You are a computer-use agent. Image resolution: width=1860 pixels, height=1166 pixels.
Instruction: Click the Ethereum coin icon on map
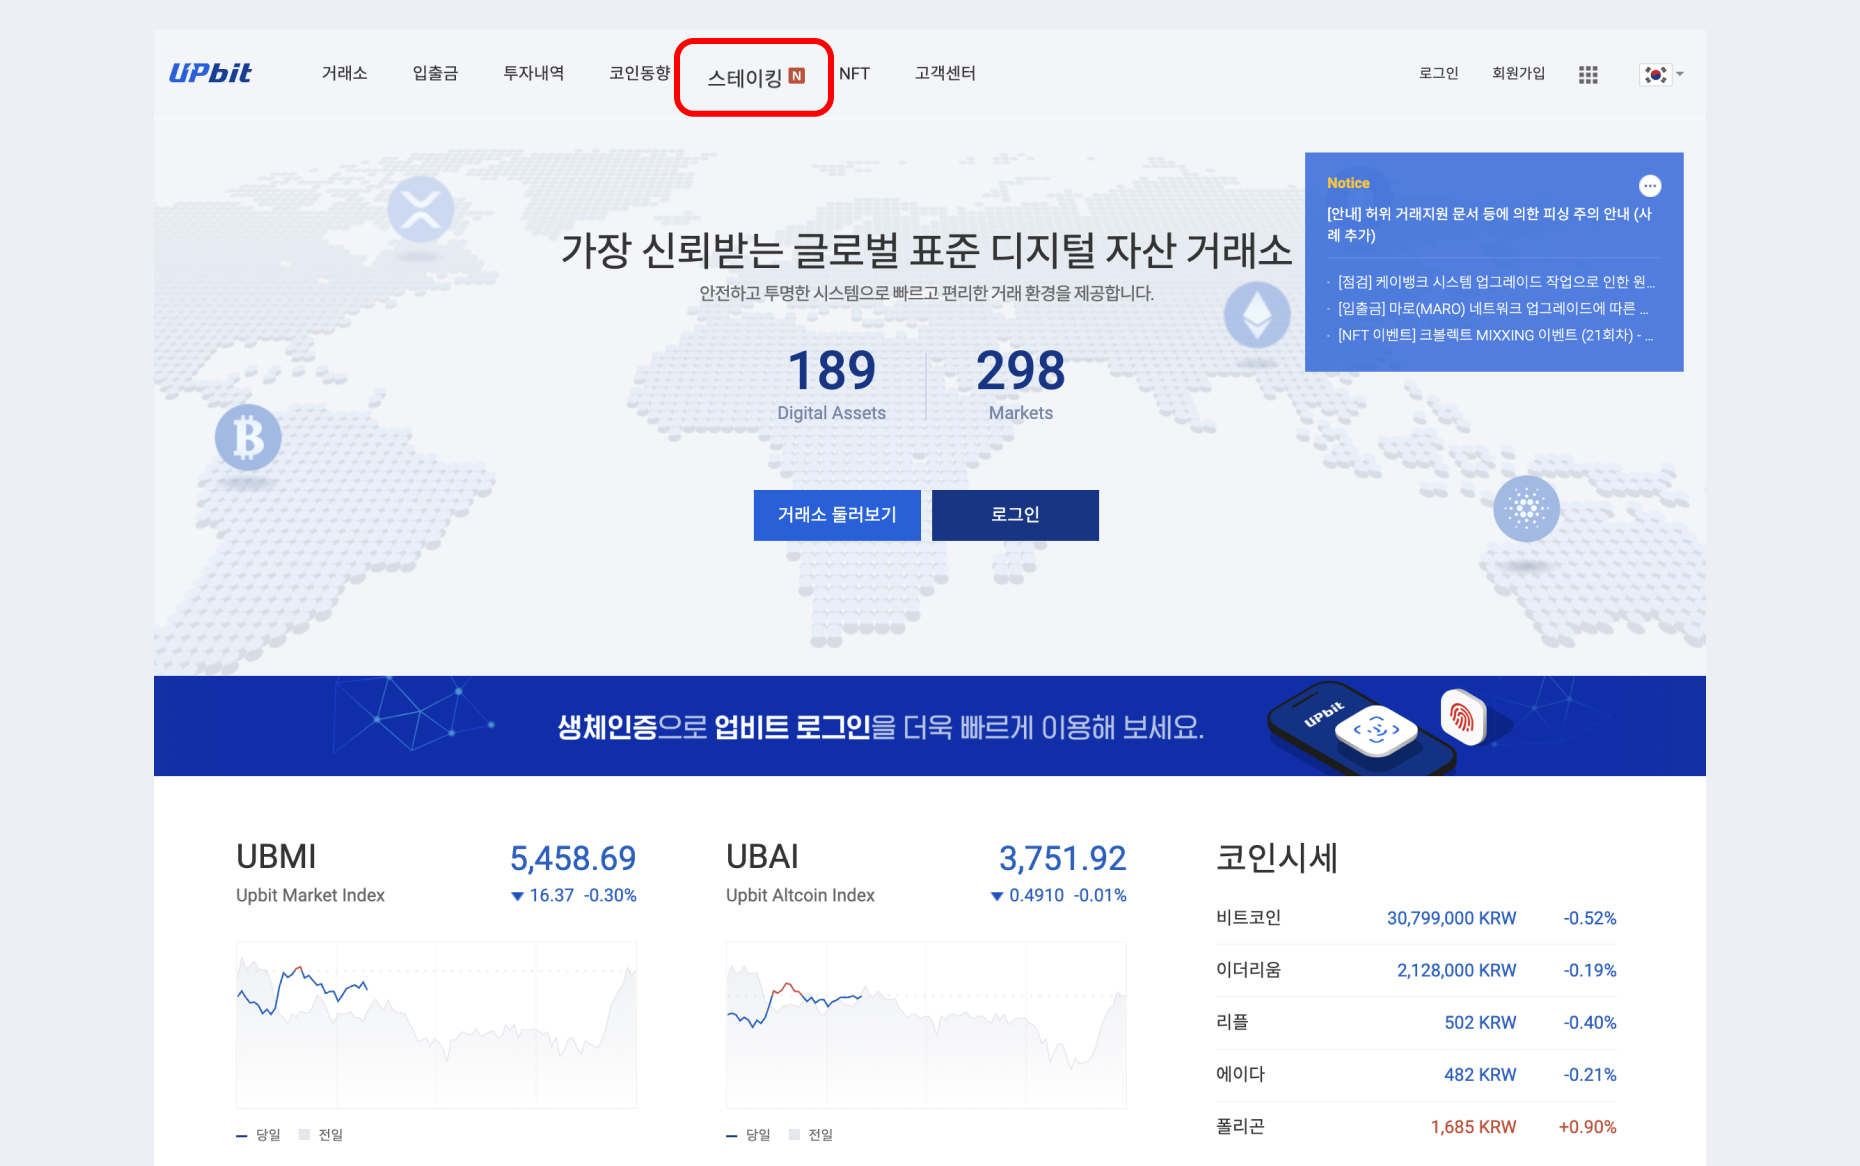pos(1257,315)
